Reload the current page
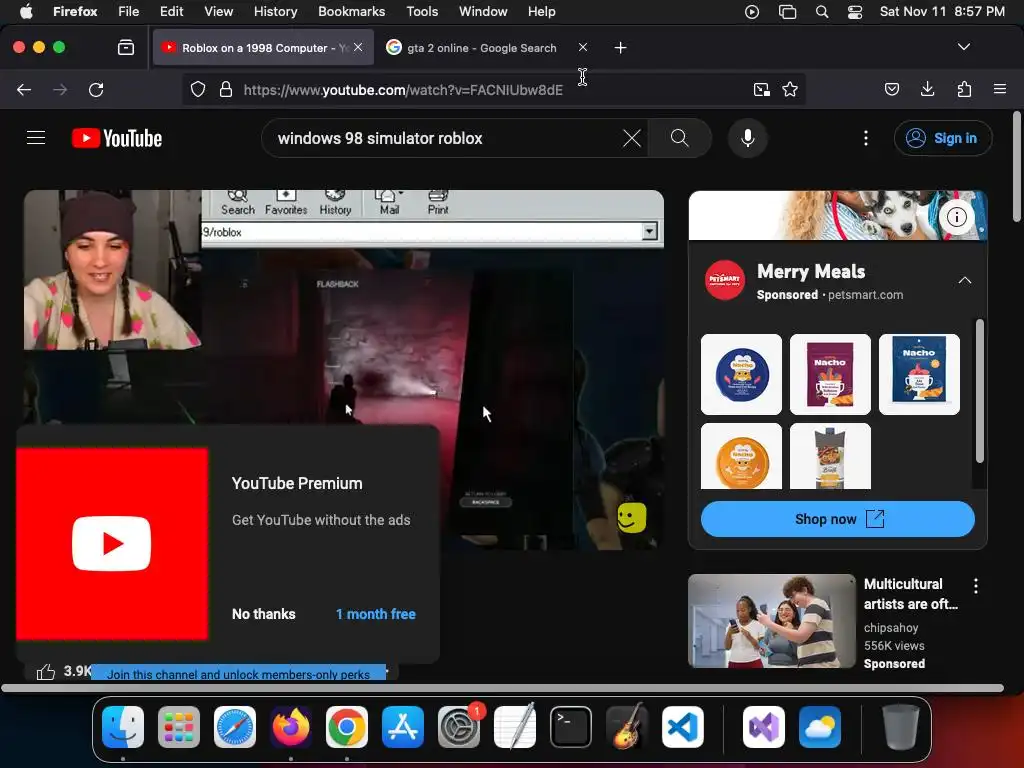 [x=96, y=89]
